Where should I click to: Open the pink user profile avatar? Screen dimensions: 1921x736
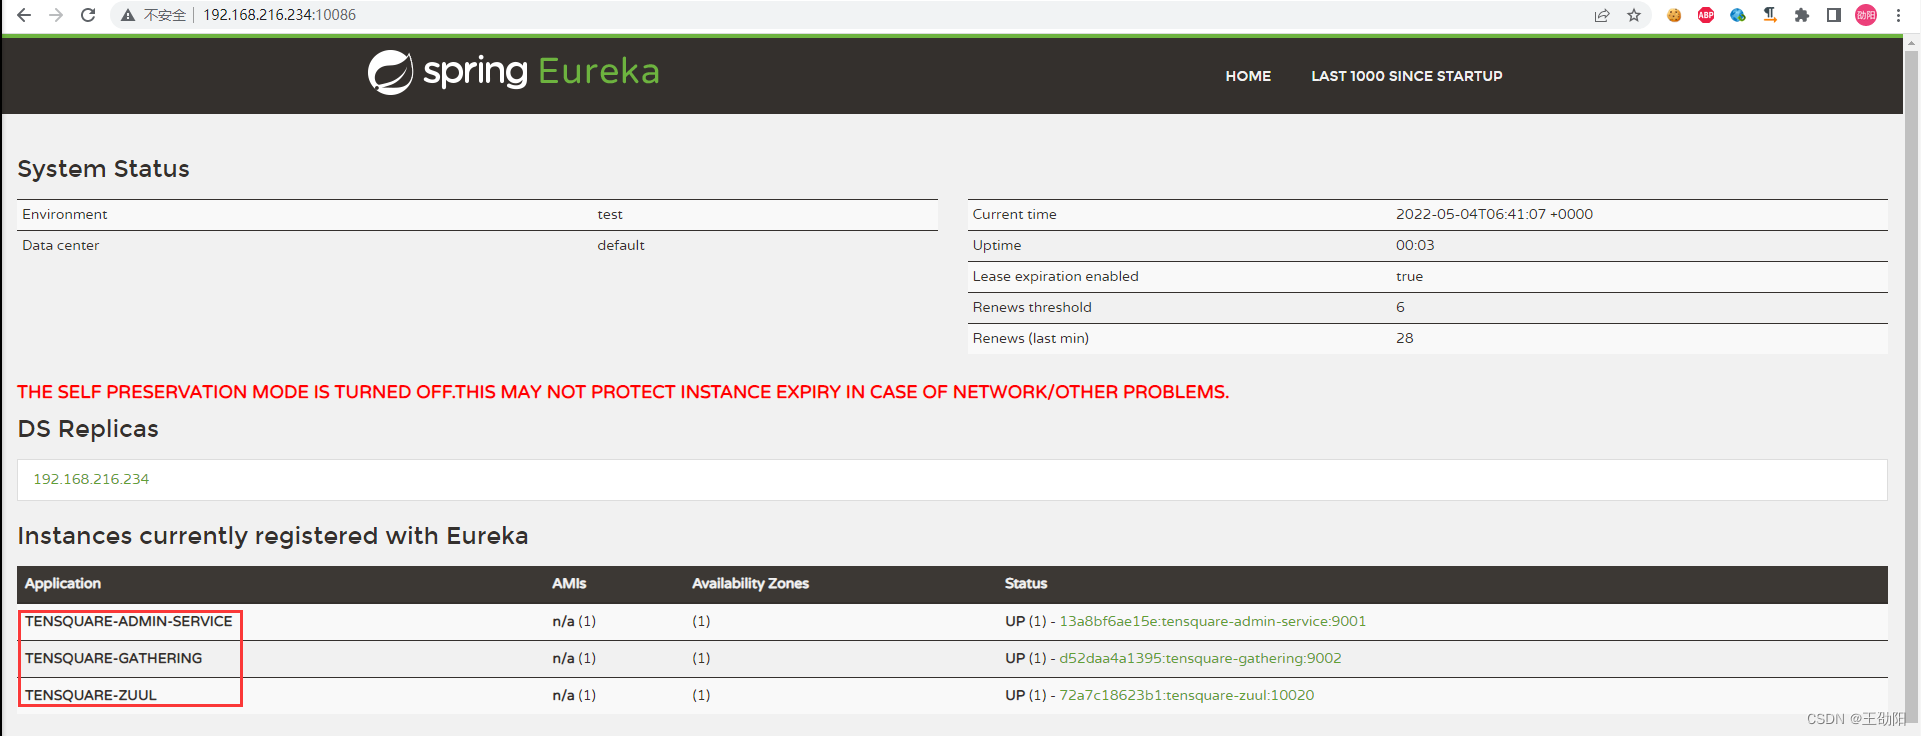tap(1866, 15)
